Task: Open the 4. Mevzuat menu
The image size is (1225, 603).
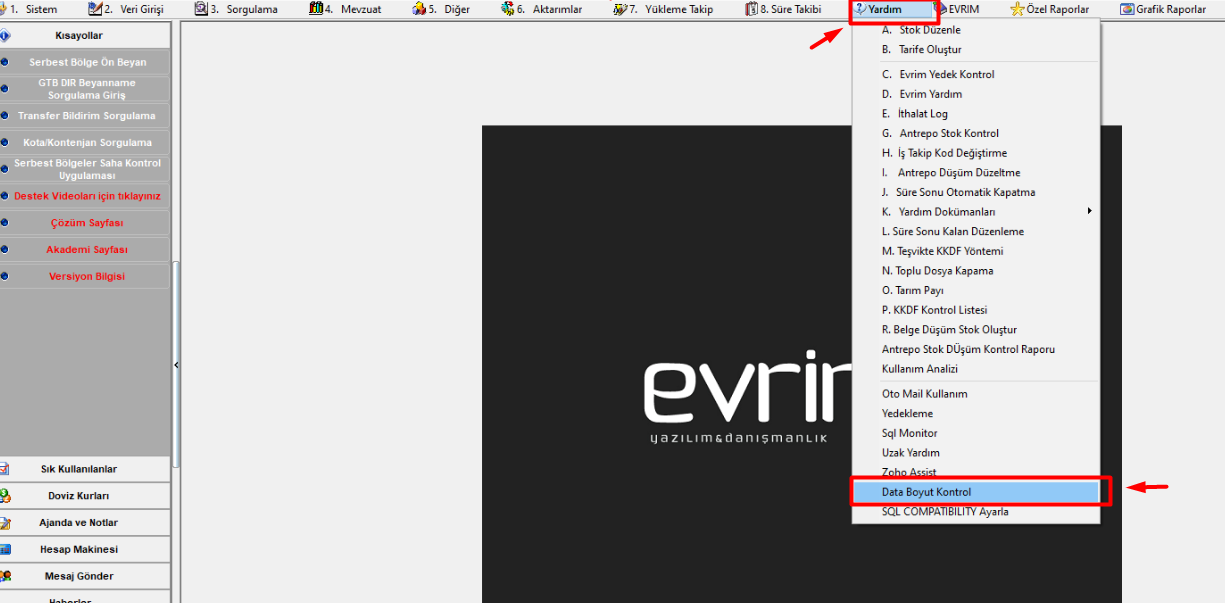Action: coord(345,9)
